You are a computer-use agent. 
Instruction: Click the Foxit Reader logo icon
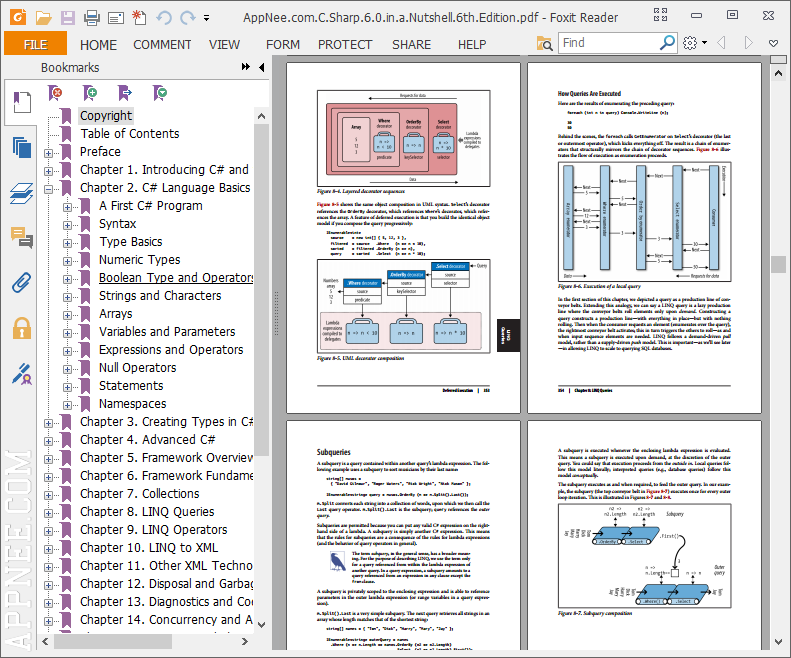pyautogui.click(x=18, y=17)
